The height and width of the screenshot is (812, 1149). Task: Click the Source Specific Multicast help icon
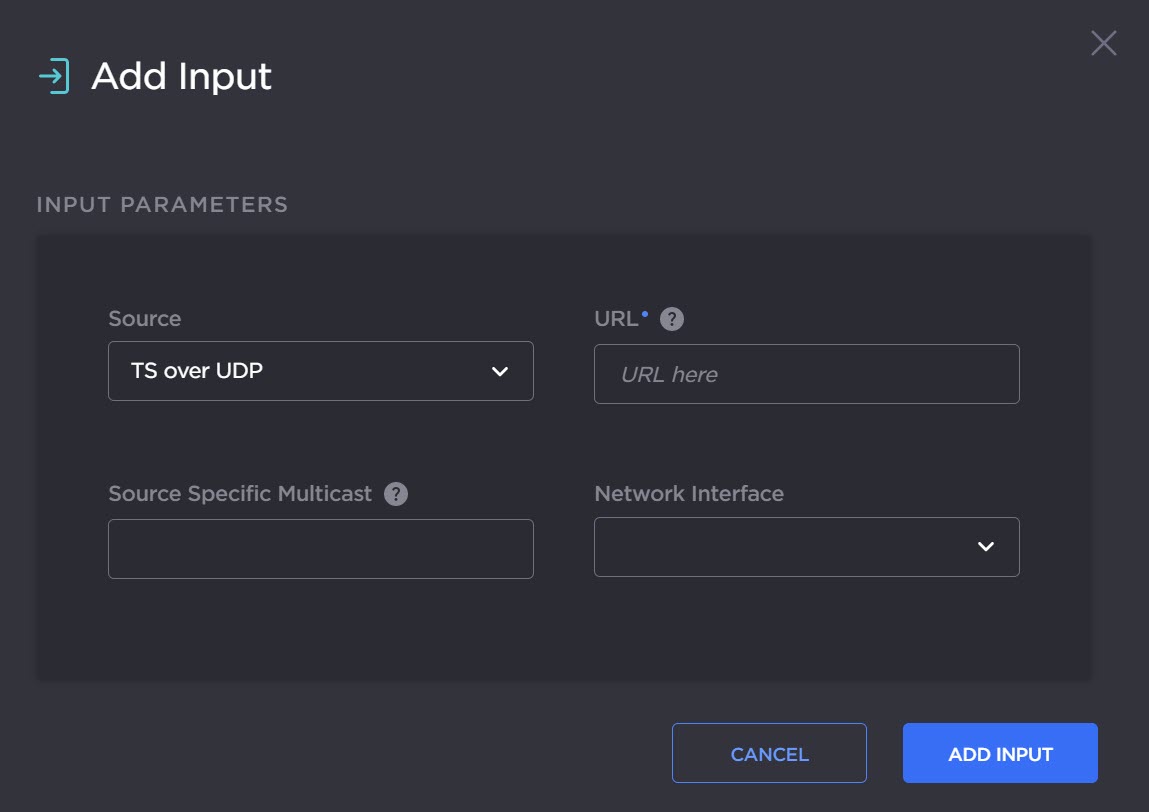[x=396, y=494]
